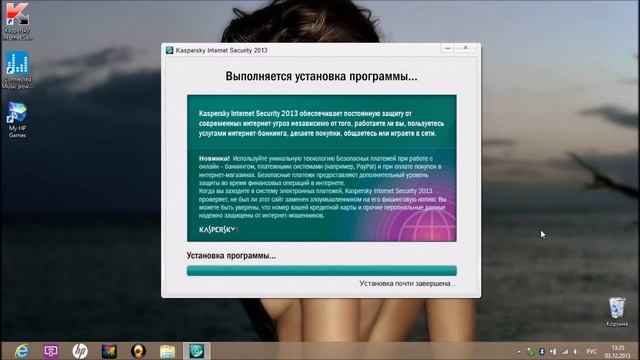Image resolution: width=640 pixels, height=360 pixels.
Task: Show hidden system tray icons arrow
Action: [x=519, y=351]
